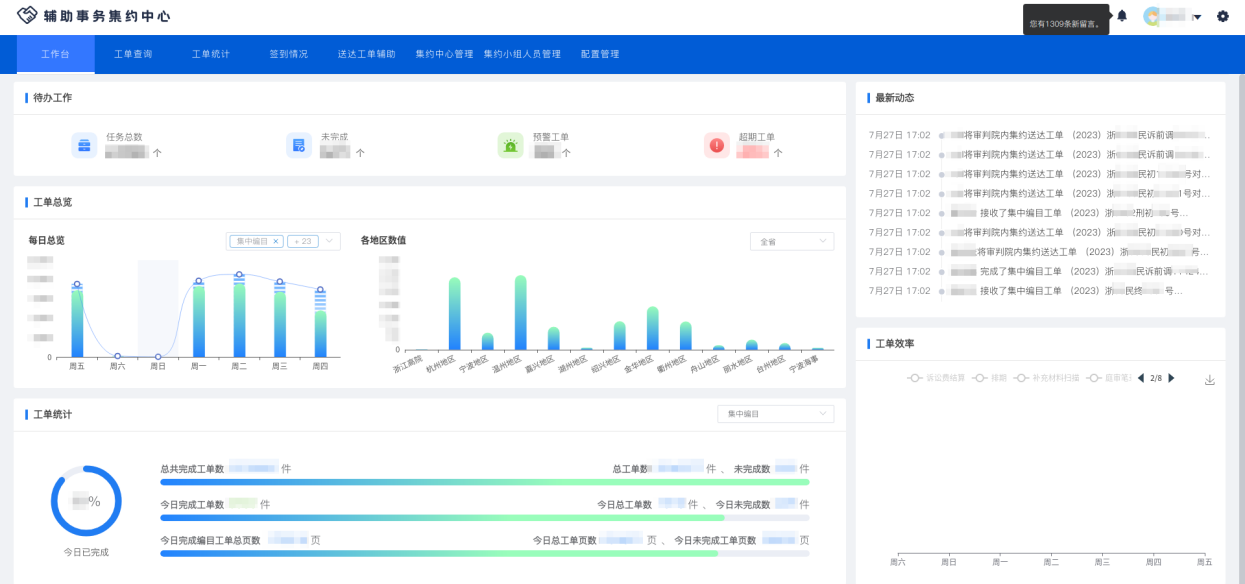
Task: Click the 辅助事务集约中心 logo icon
Action: (27, 16)
